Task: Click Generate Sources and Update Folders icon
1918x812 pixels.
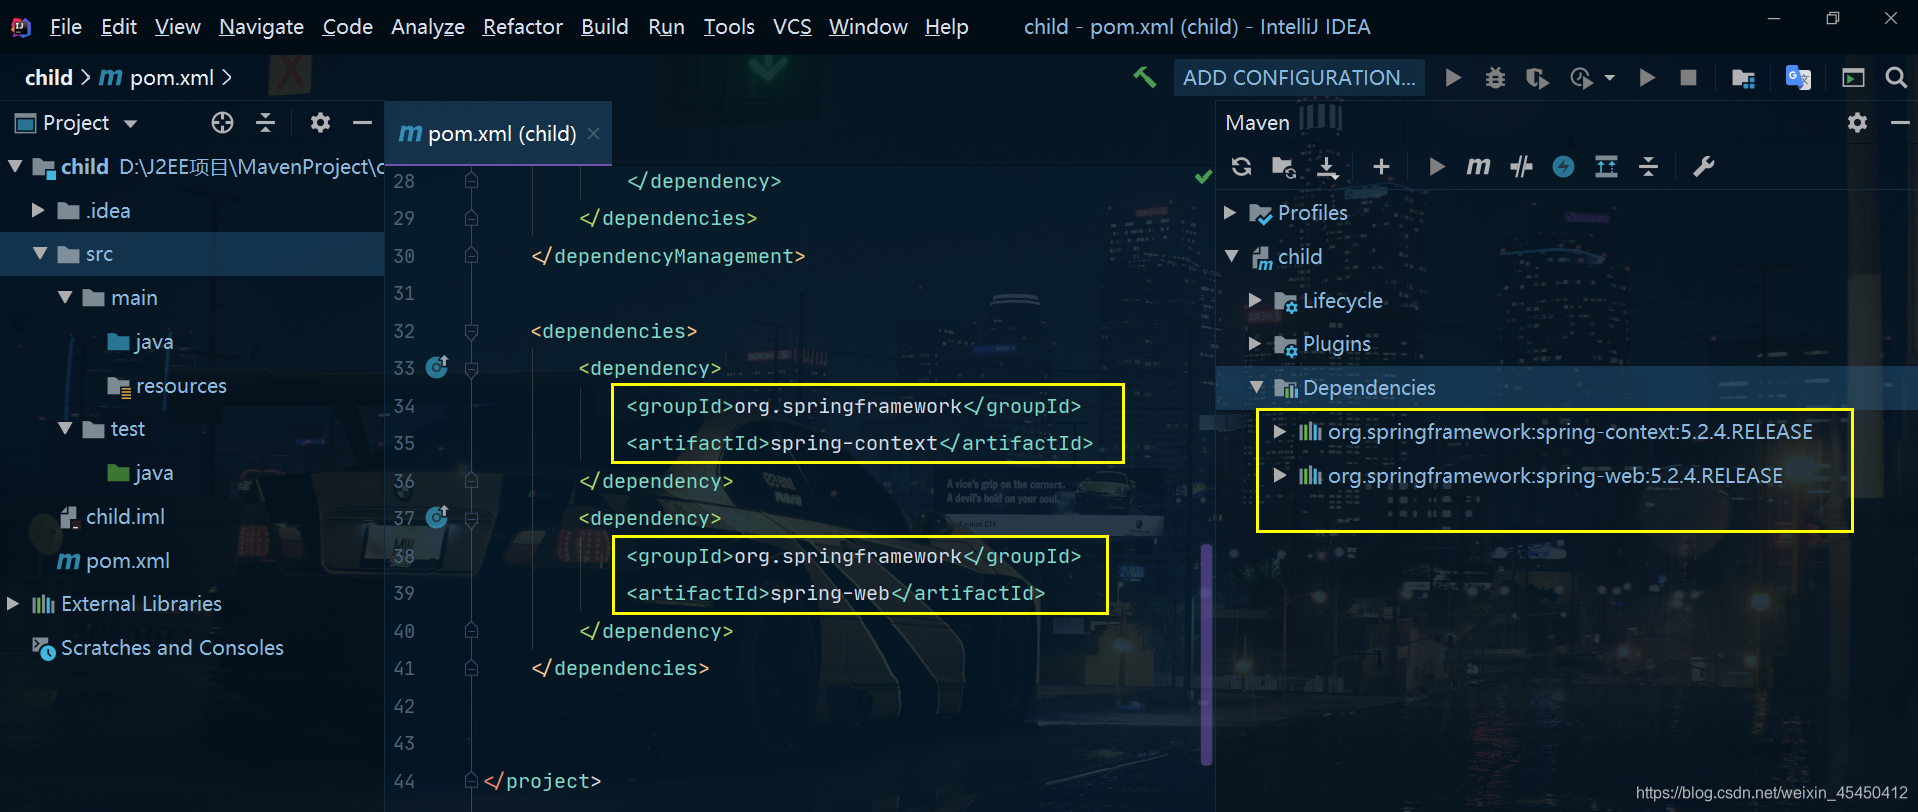Action: coord(1283,166)
